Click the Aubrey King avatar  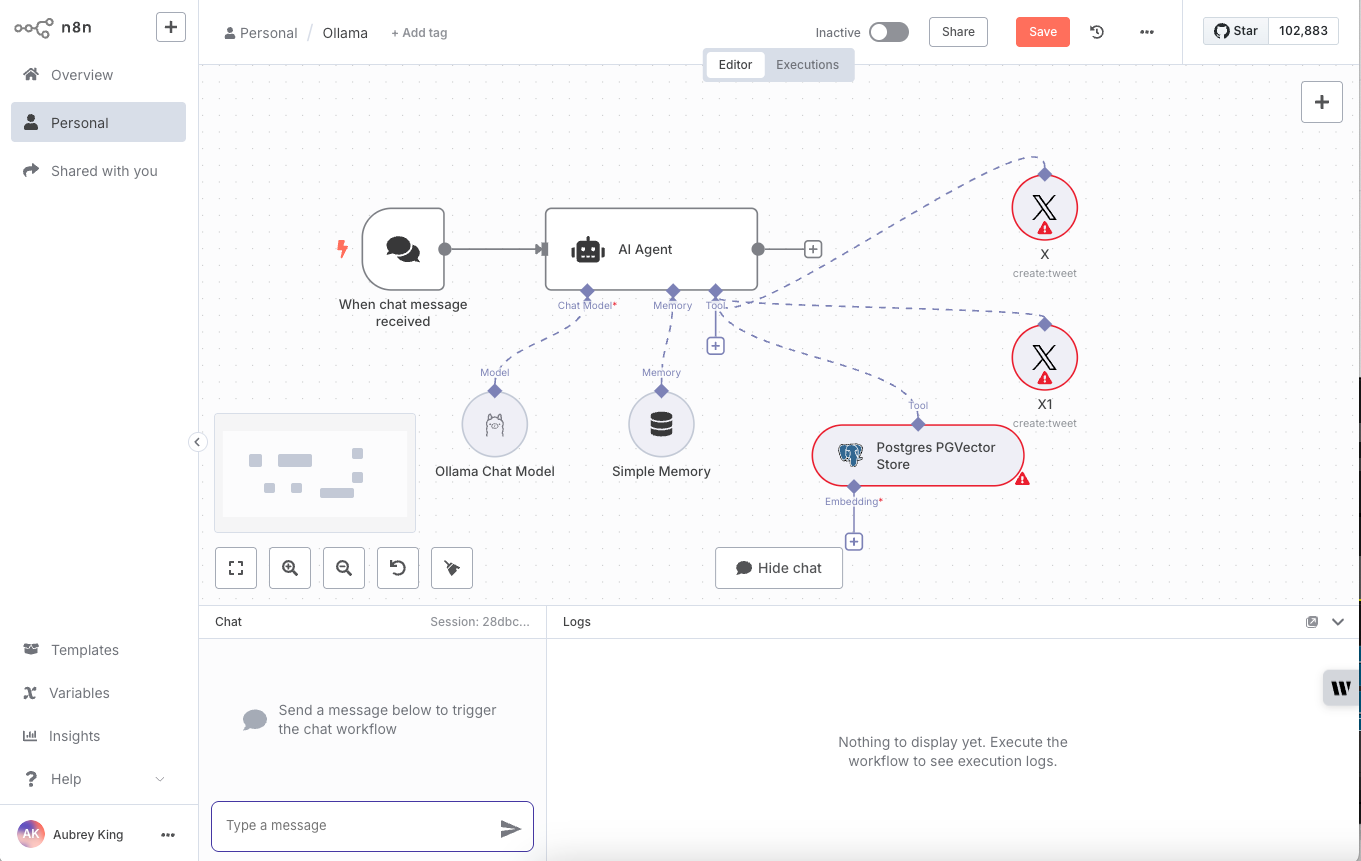click(x=31, y=834)
